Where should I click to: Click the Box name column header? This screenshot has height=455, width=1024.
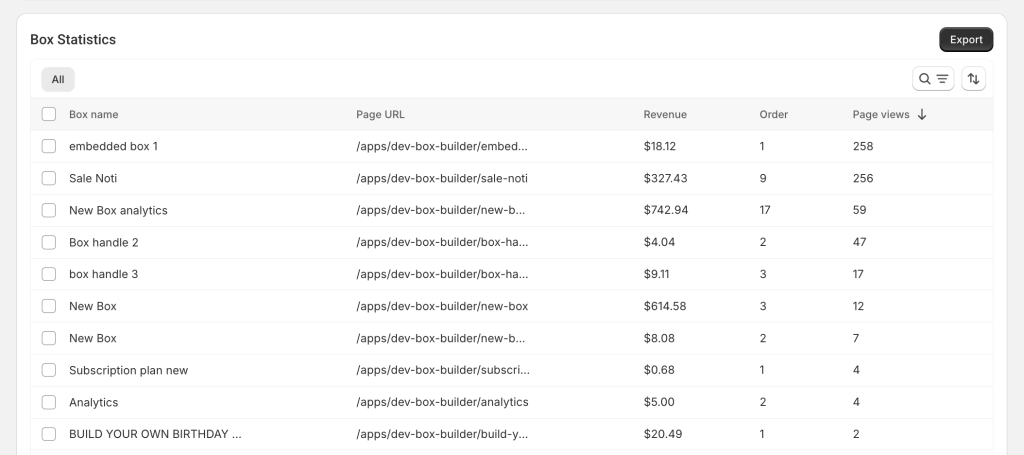(93, 115)
